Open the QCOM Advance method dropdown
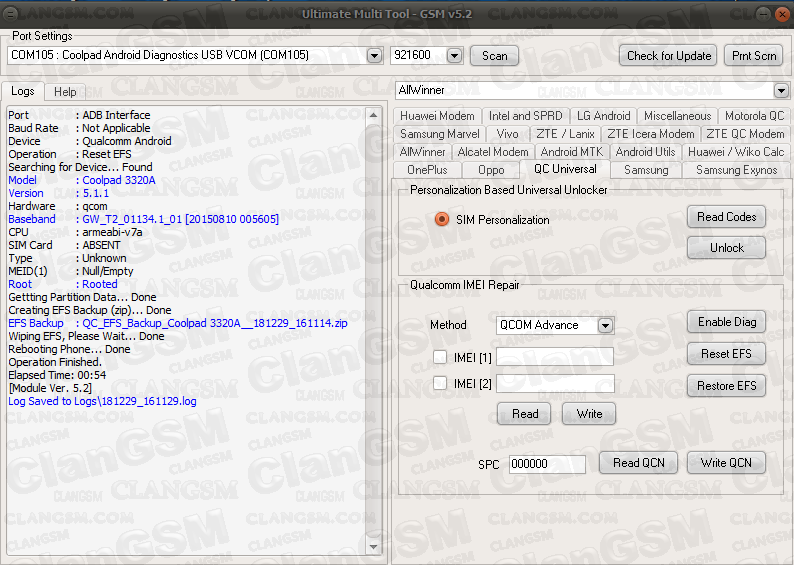 (605, 326)
